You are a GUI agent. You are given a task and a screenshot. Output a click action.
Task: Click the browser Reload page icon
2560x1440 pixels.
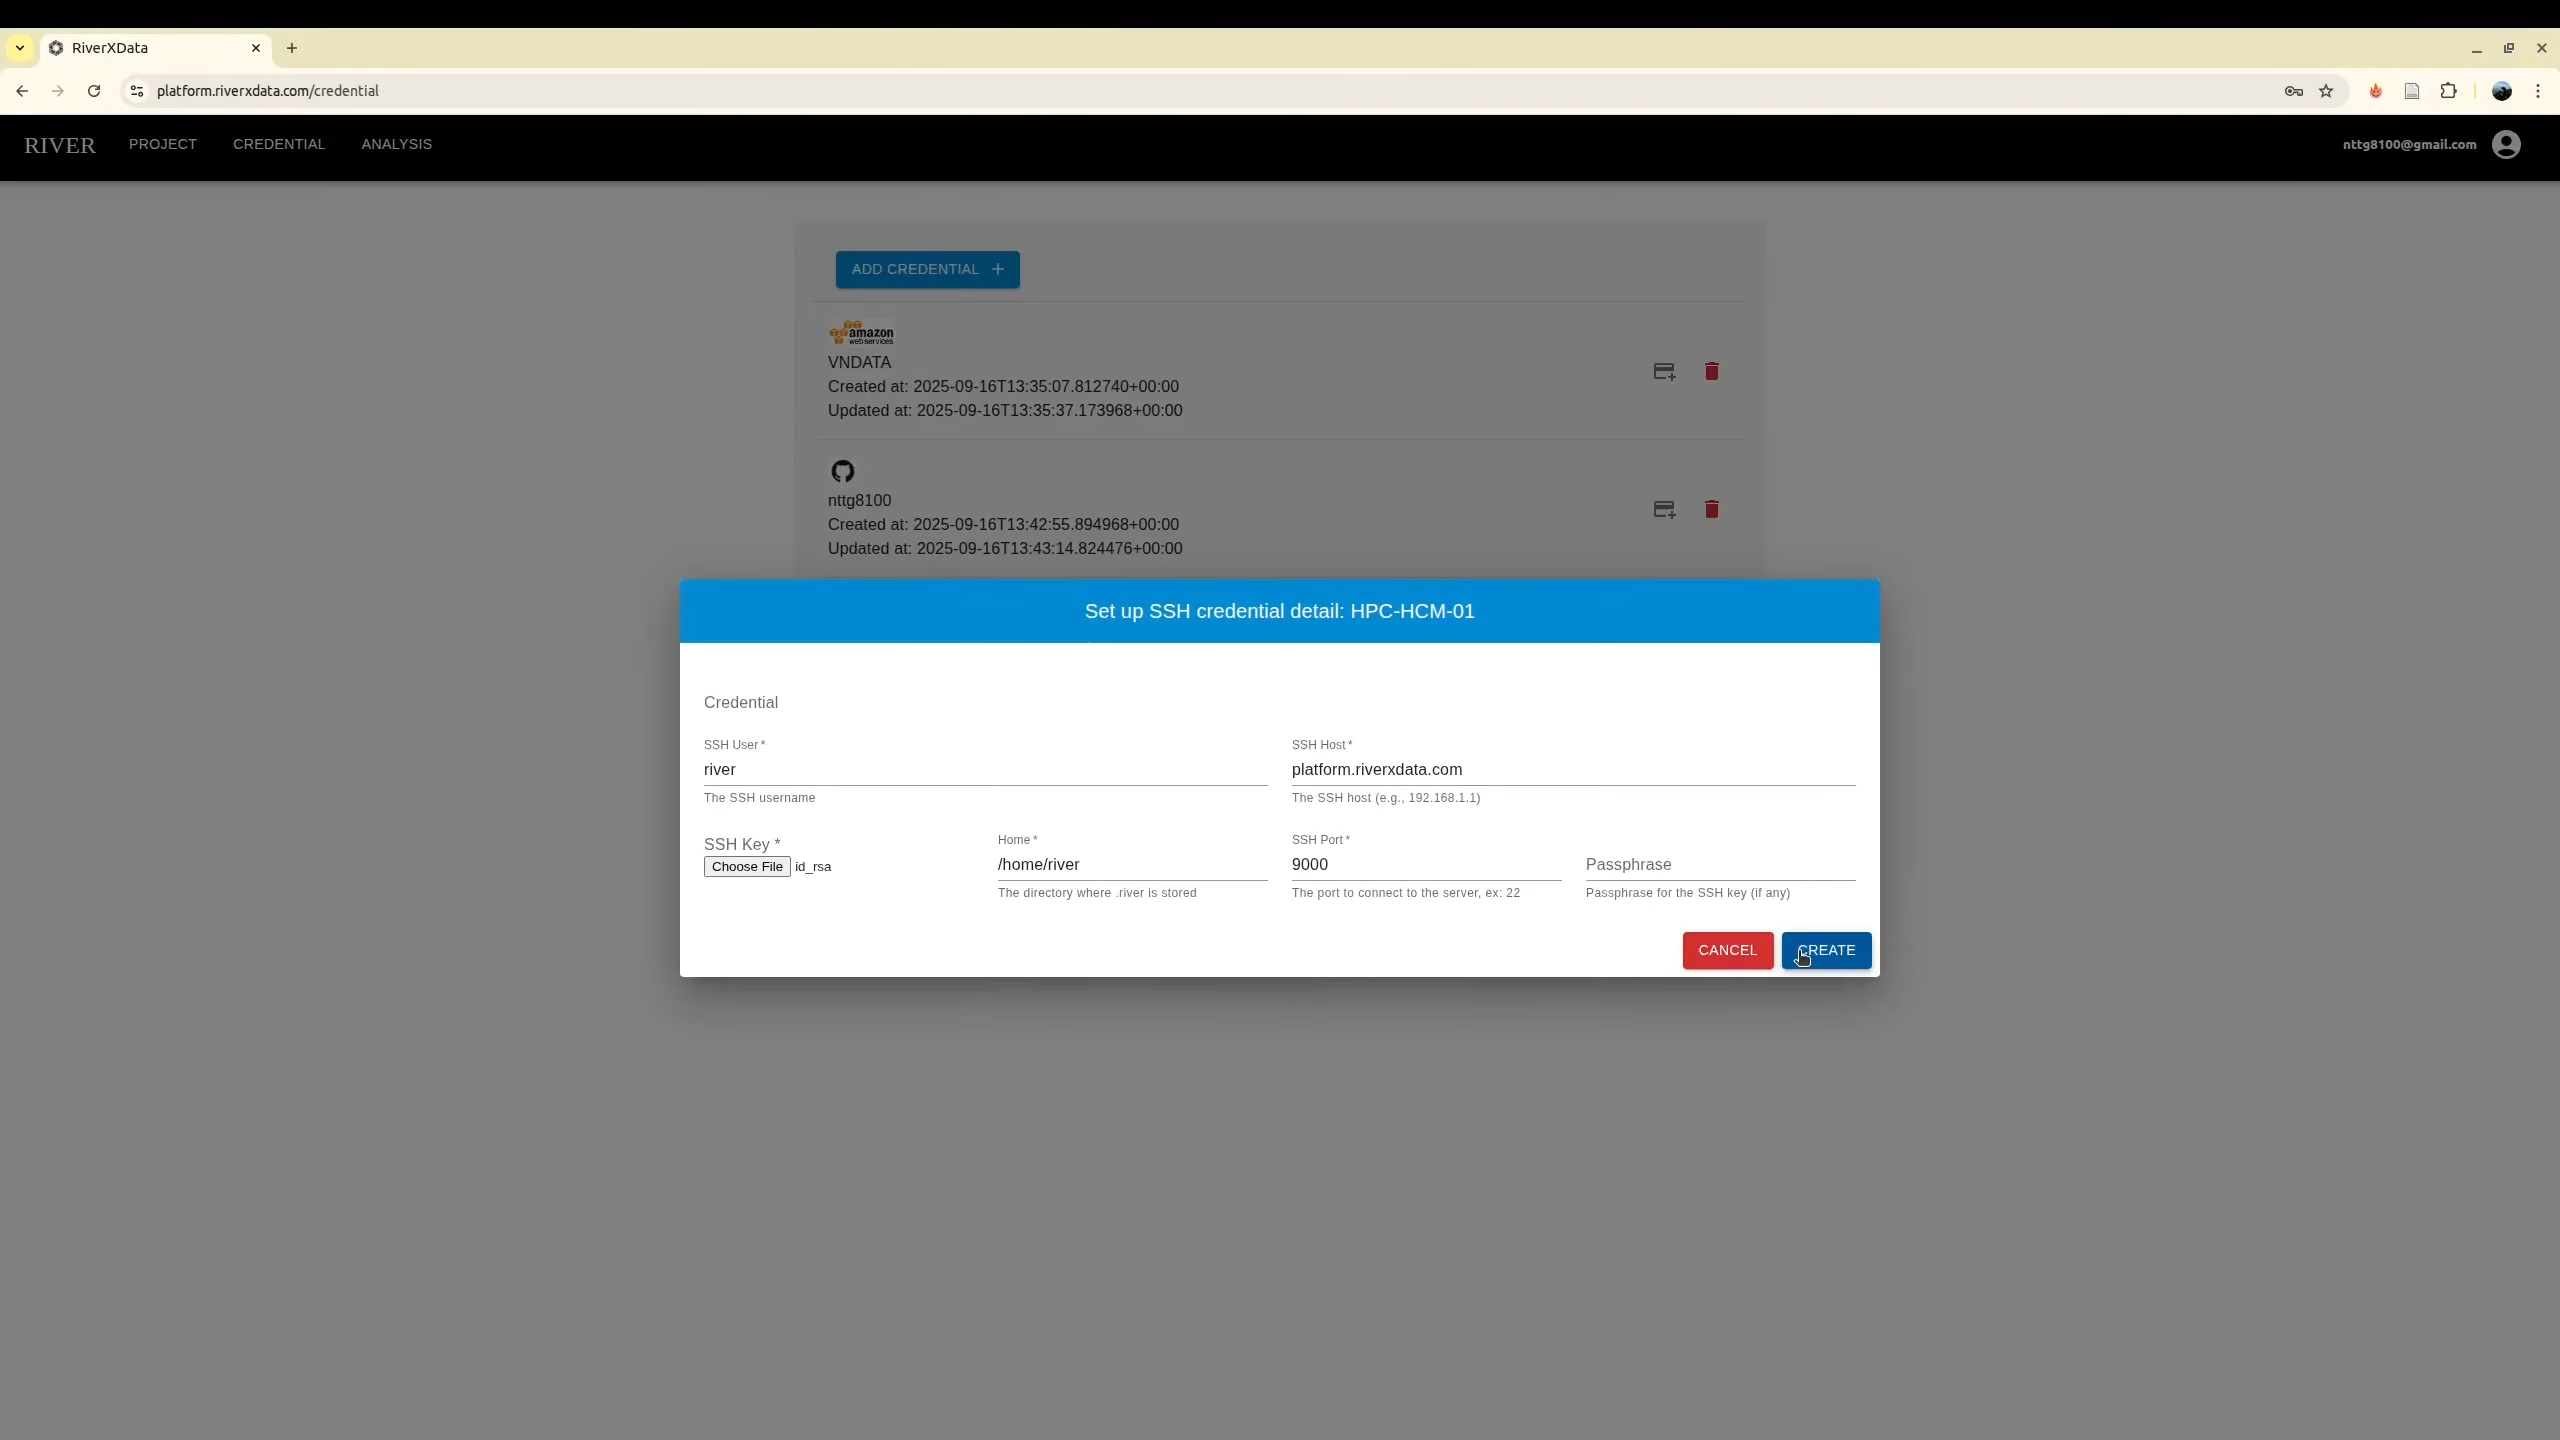(94, 91)
